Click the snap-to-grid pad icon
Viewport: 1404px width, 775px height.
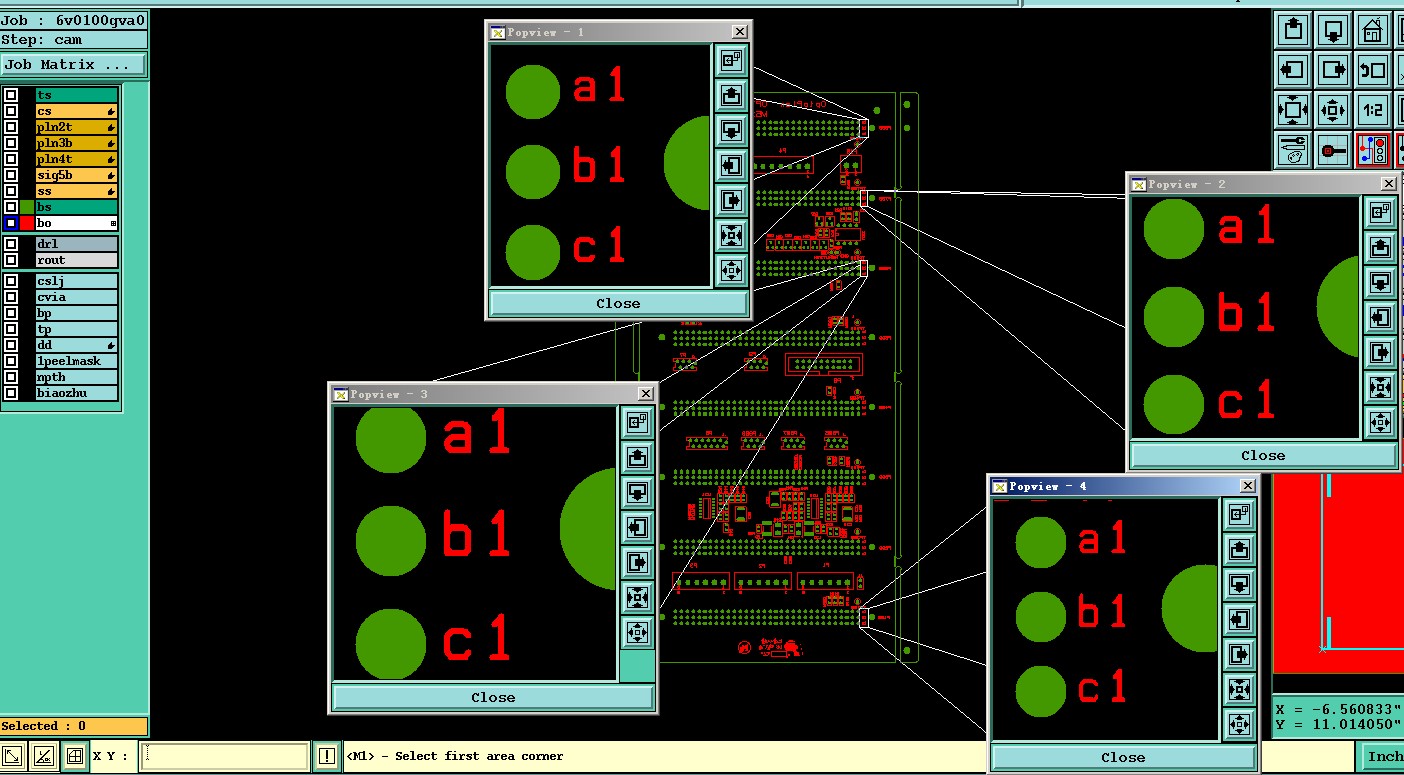pos(1332,150)
